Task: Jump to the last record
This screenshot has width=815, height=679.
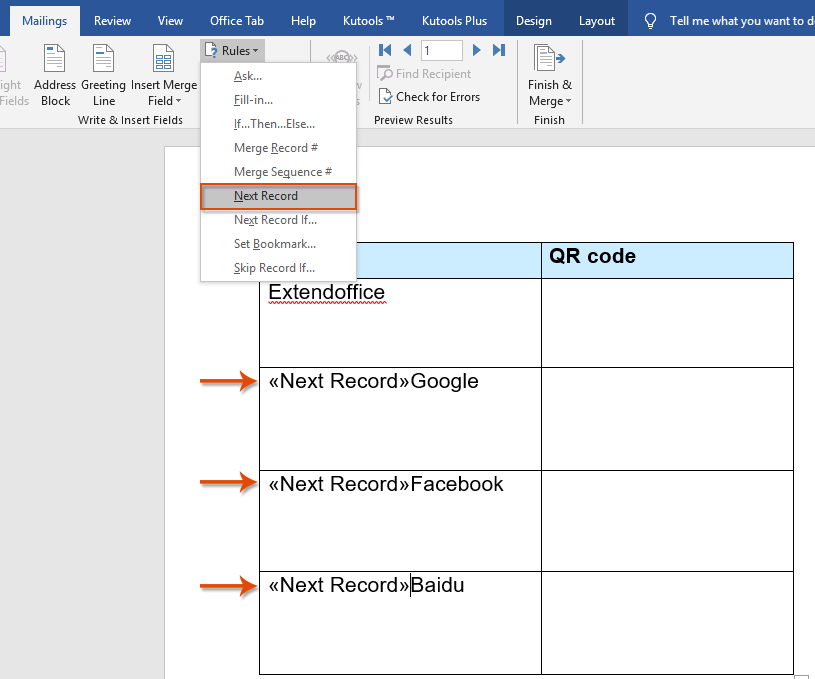Action: pos(499,50)
